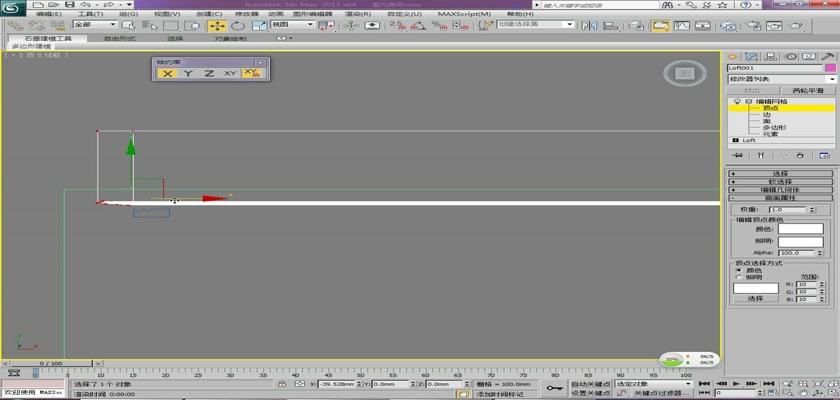Viewport: 840px width, 400px height.
Task: Switch to the 自由形式 ribbon tab
Action: pyautogui.click(x=119, y=39)
